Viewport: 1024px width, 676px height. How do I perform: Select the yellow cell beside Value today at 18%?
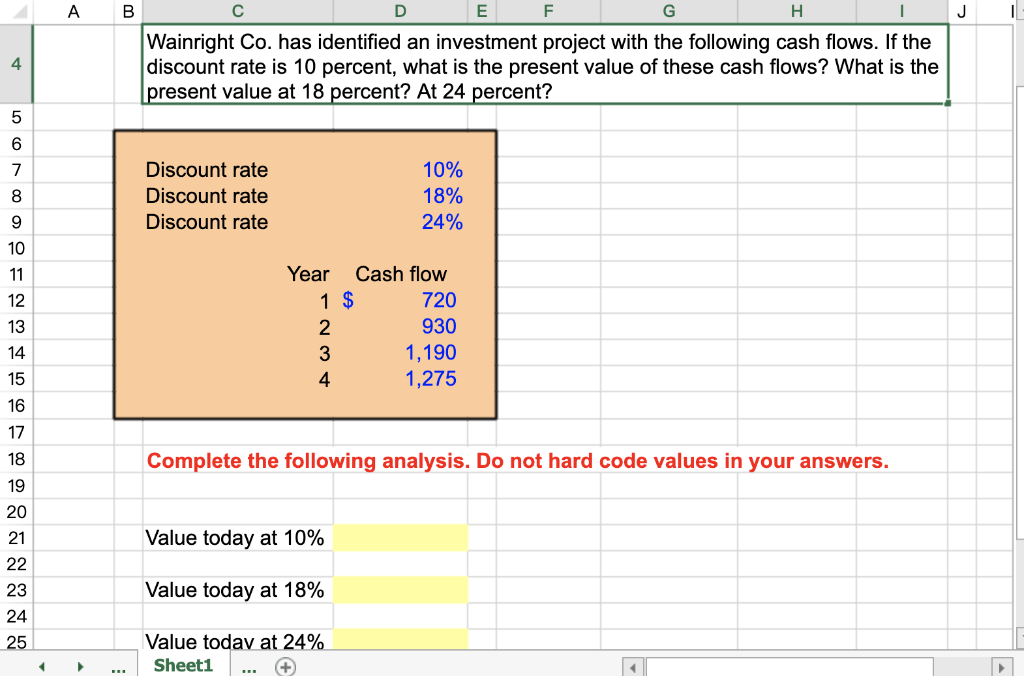pos(400,590)
